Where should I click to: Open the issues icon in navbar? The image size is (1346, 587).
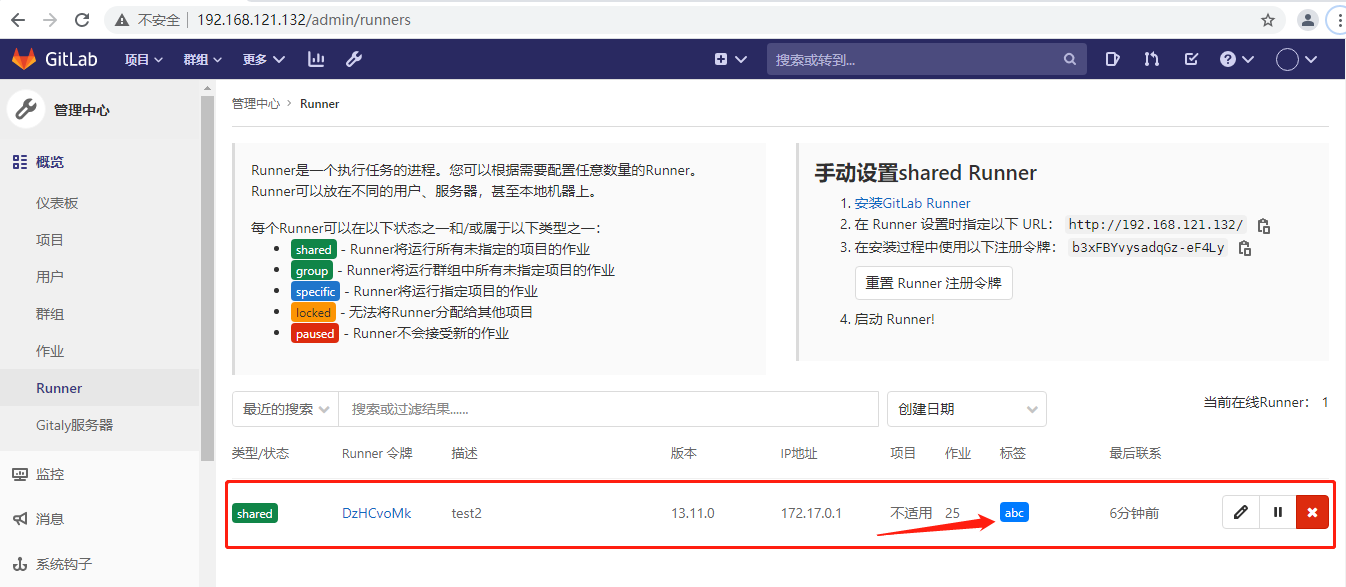click(x=1113, y=59)
